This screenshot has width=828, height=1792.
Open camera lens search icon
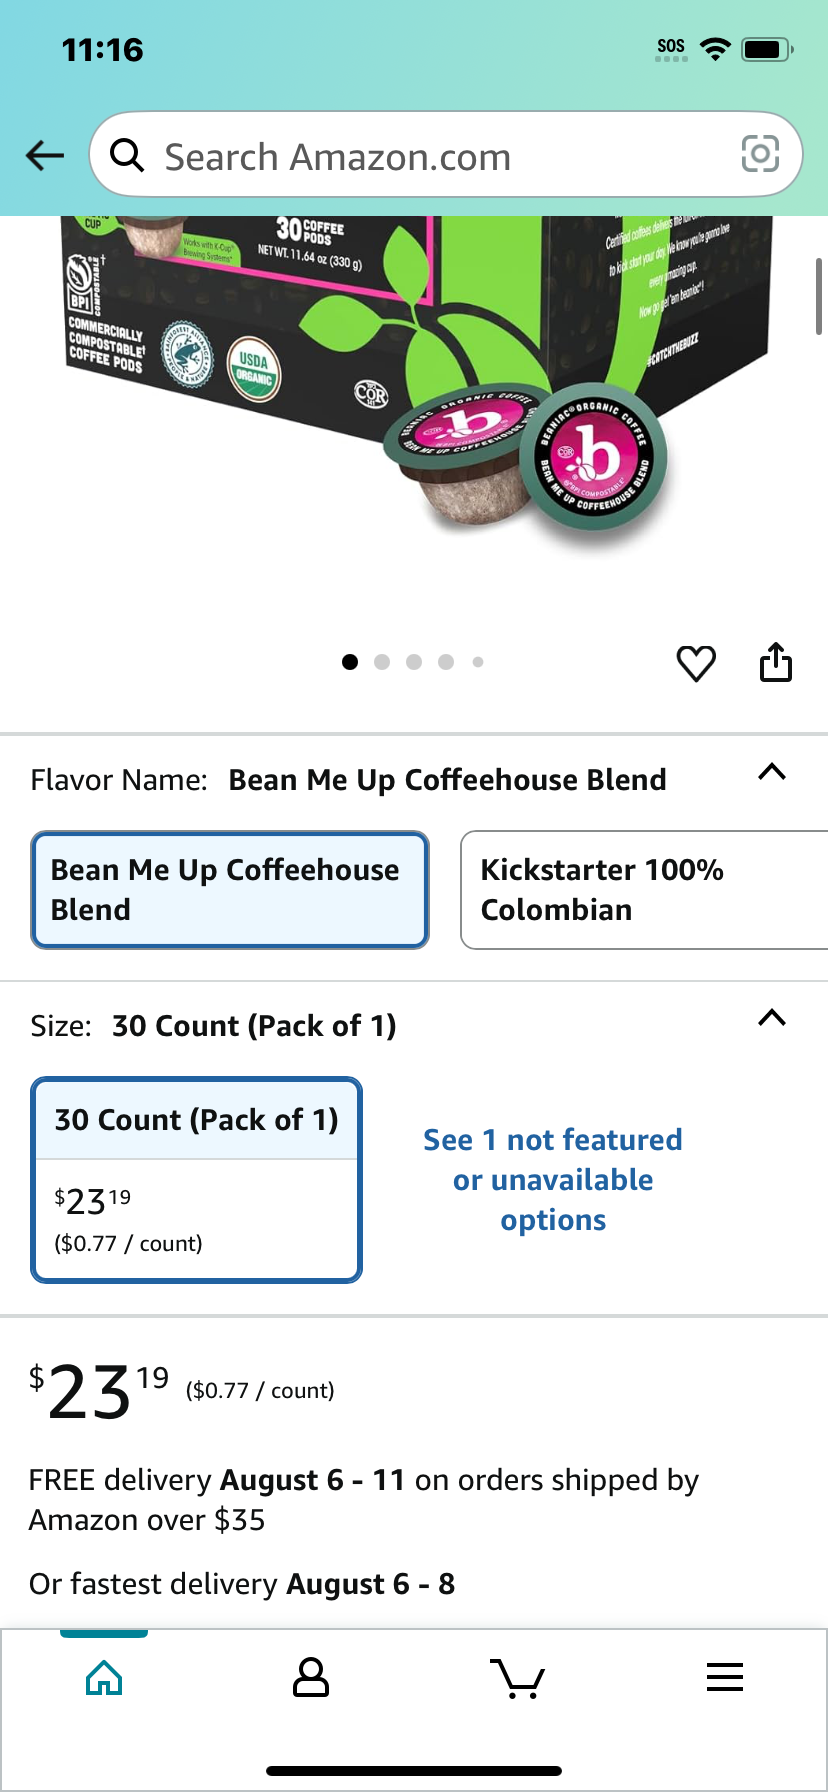point(760,154)
